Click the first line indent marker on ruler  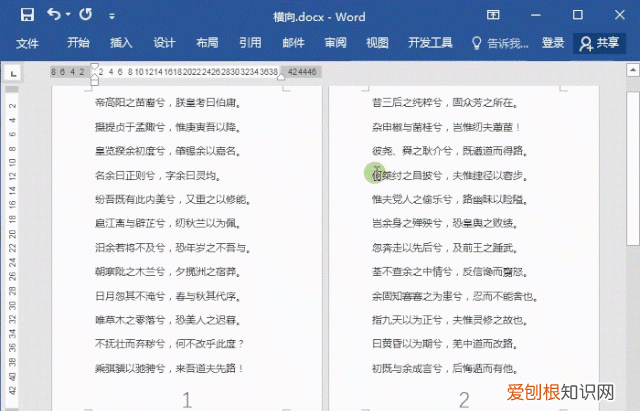click(95, 67)
